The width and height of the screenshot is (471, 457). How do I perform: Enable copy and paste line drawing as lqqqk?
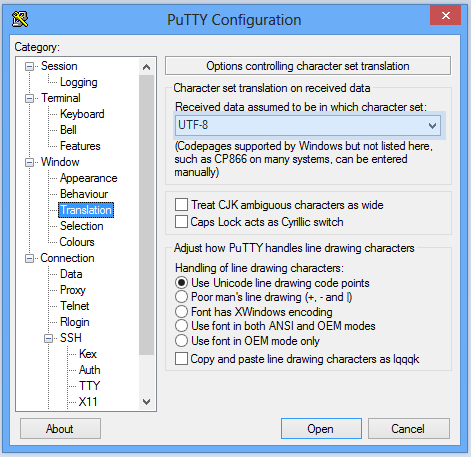click(x=181, y=359)
